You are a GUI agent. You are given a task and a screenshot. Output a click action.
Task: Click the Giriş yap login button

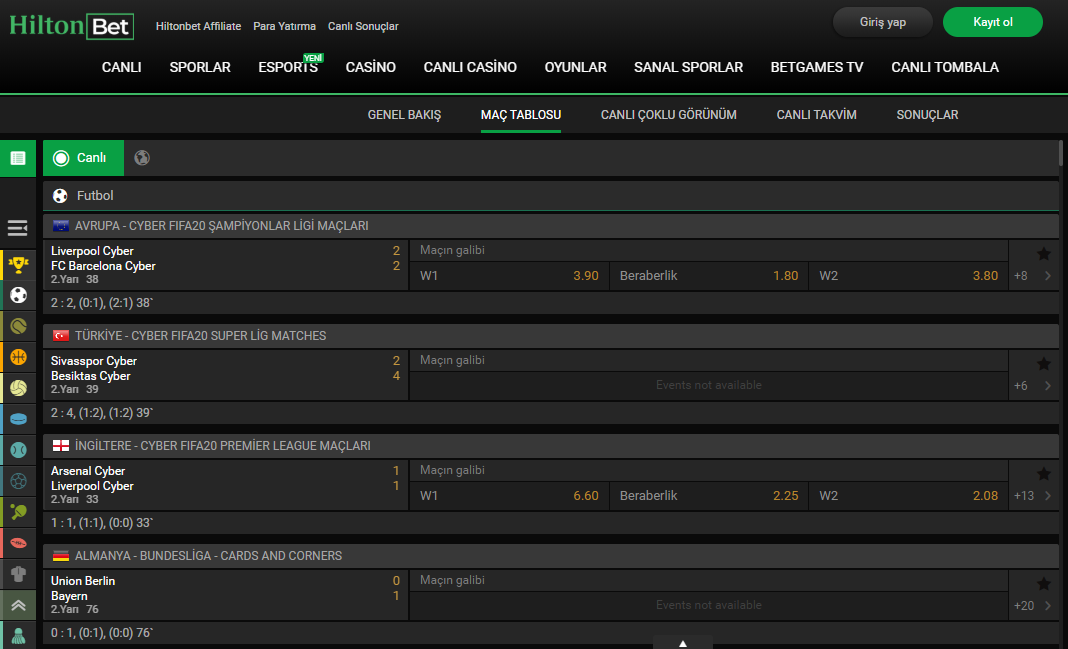click(883, 22)
